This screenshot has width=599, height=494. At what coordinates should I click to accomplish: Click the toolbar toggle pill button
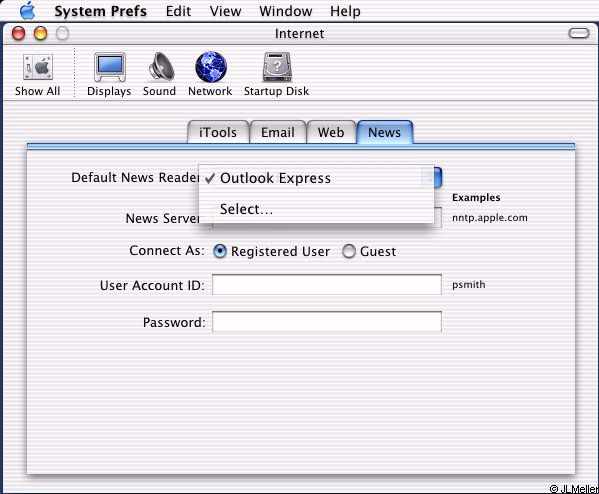coord(578,33)
